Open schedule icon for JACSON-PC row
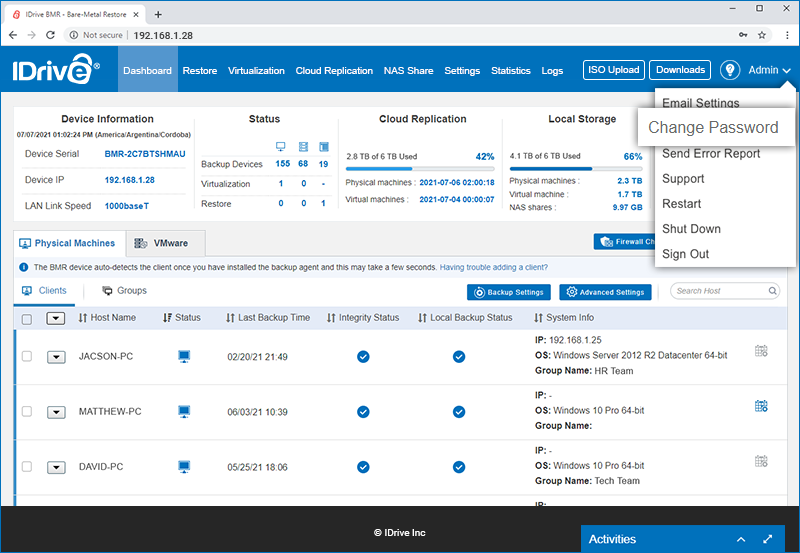This screenshot has height=553, width=800. 761,351
